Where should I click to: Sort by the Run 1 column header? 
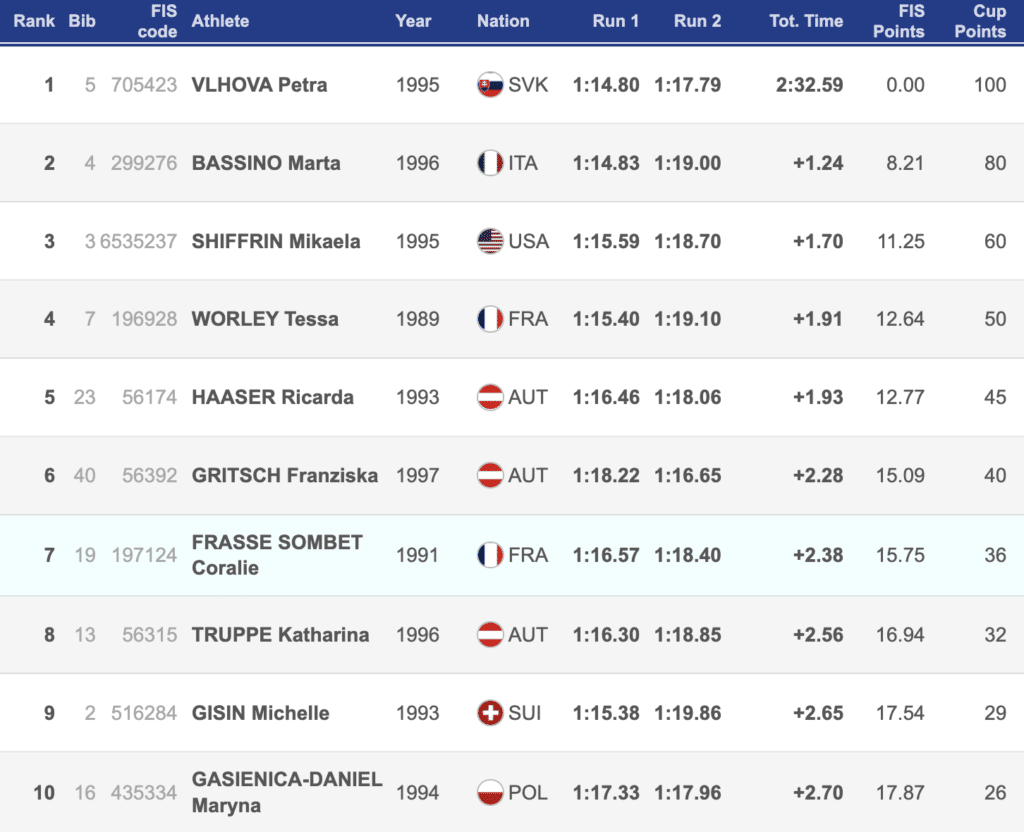(615, 21)
